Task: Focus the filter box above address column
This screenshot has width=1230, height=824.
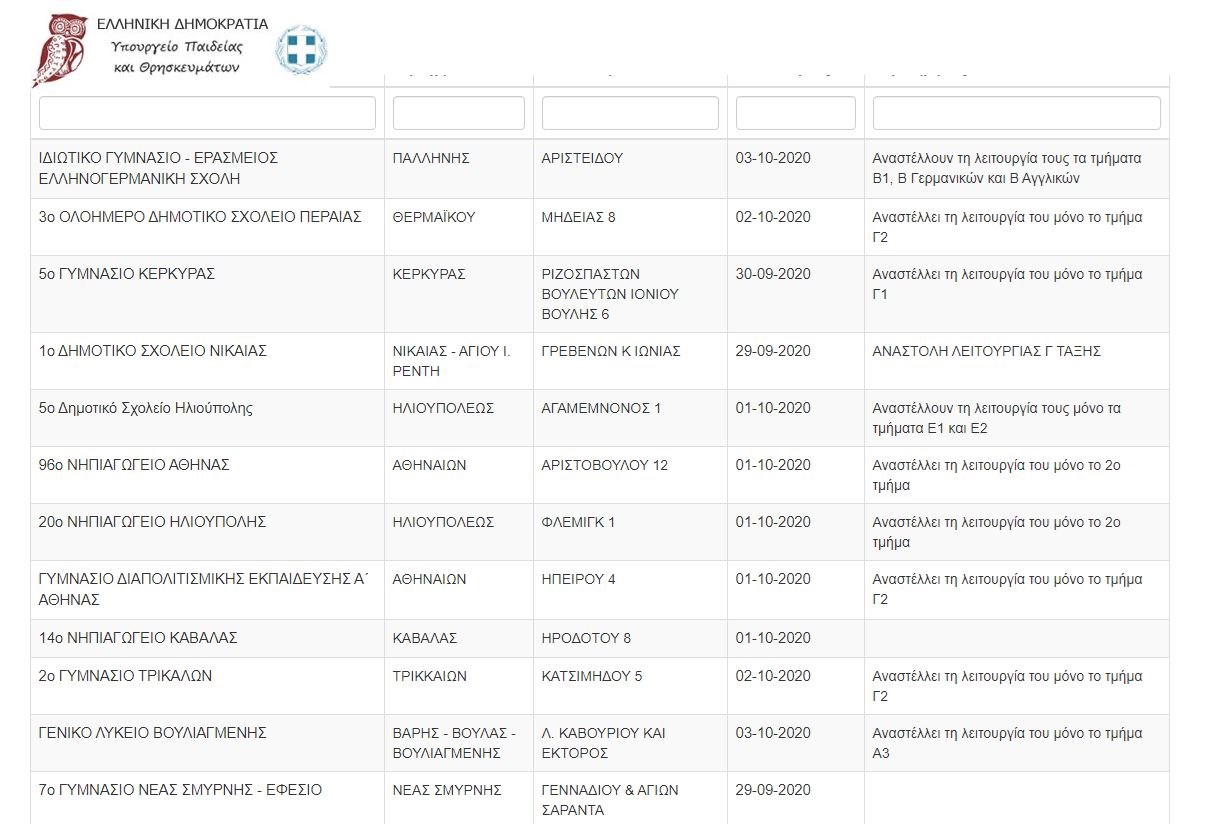Action: pos(630,113)
